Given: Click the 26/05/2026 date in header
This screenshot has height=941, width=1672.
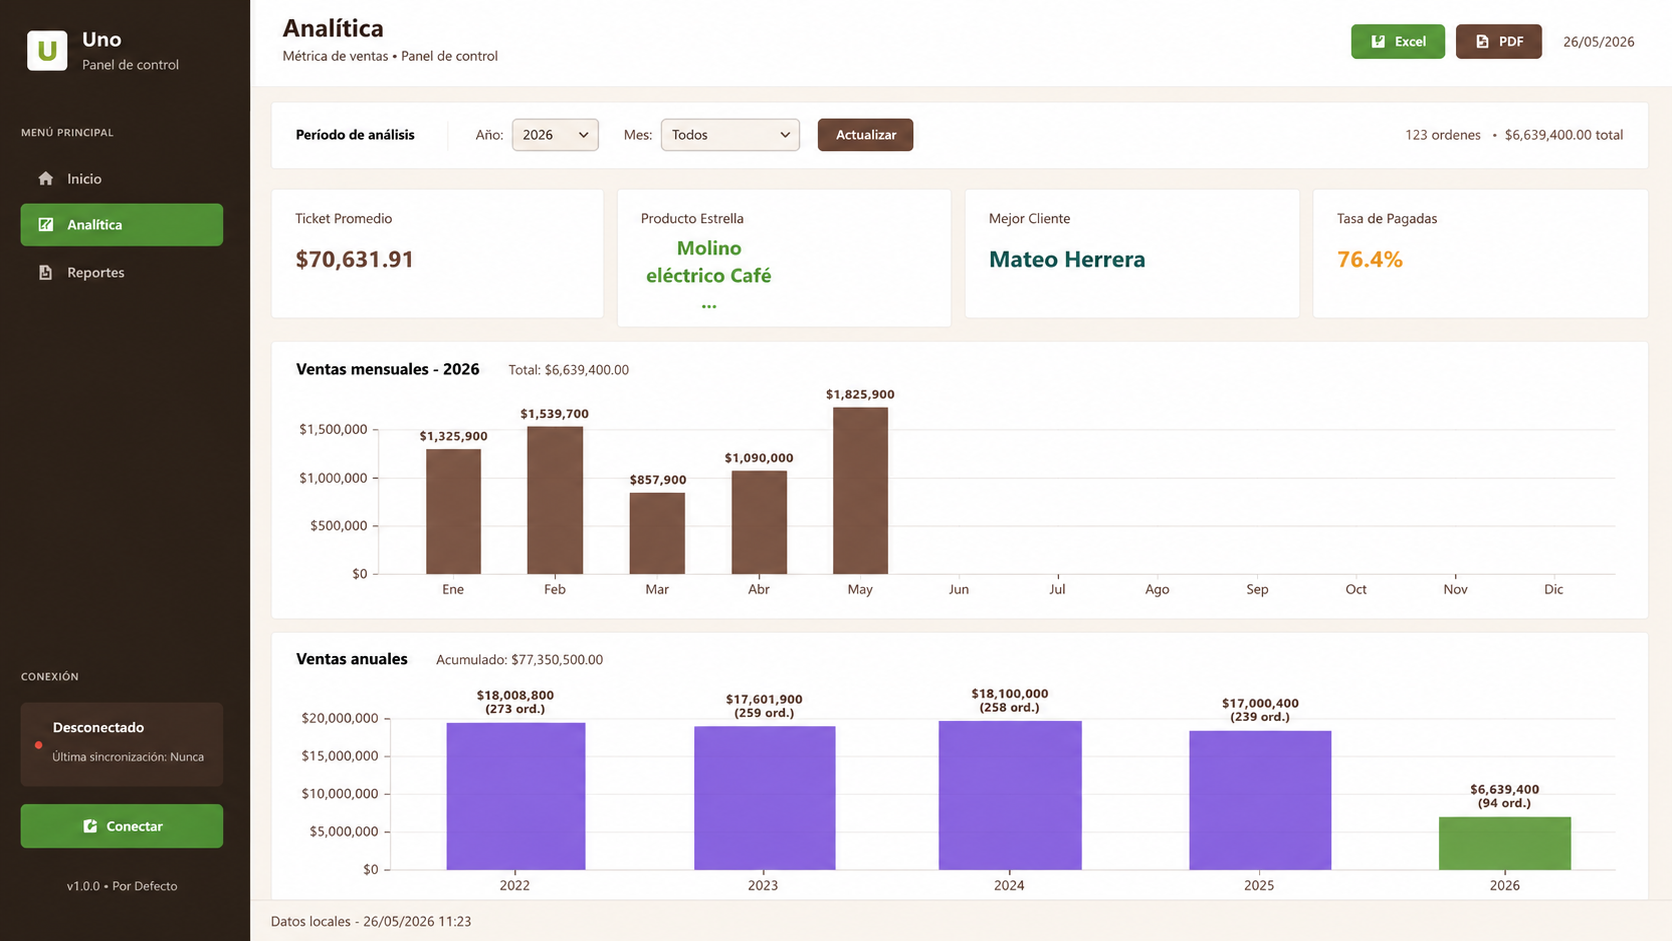Looking at the screenshot, I should (x=1598, y=42).
